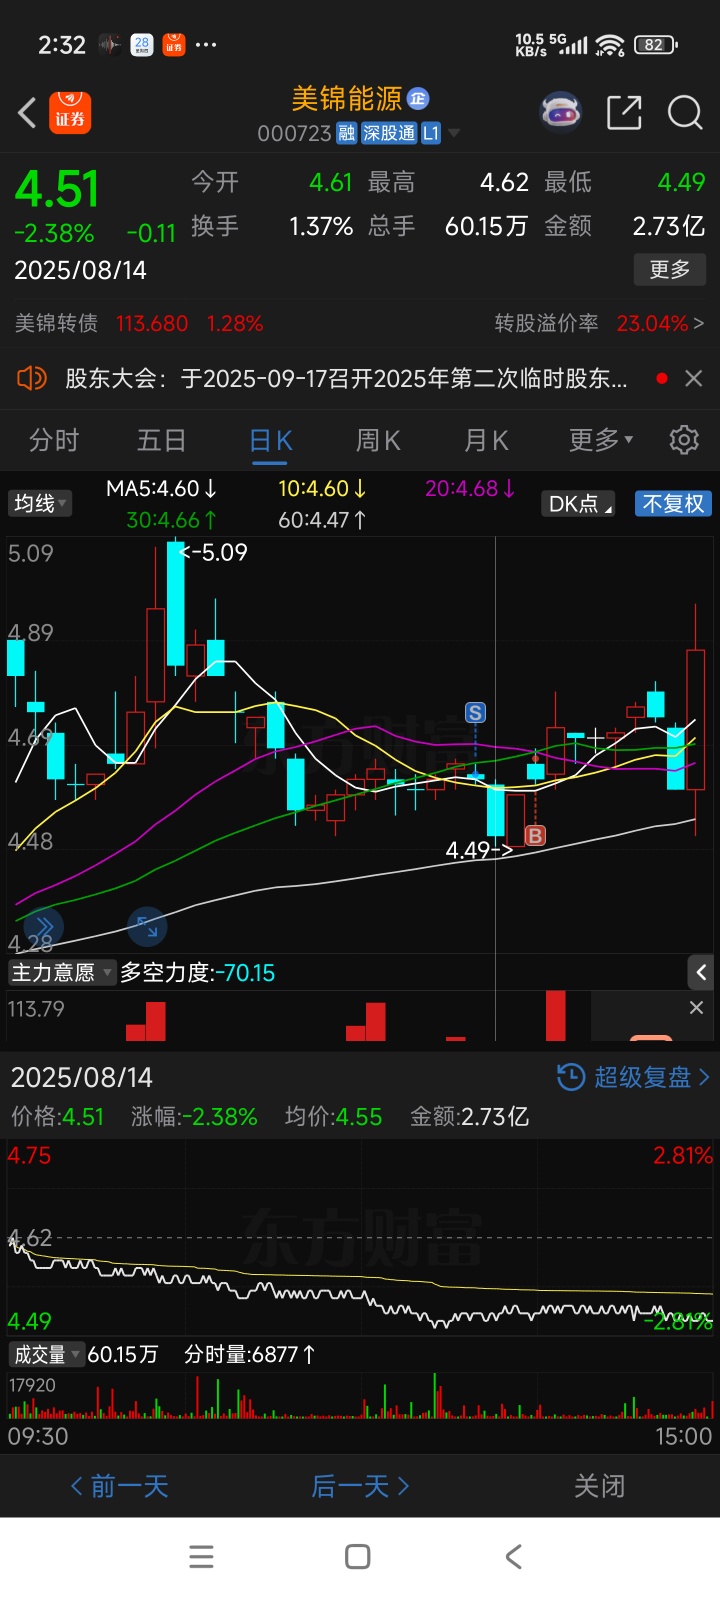Tap the 分时量:6877 value
This screenshot has height=1600, width=720.
click(x=250, y=1355)
